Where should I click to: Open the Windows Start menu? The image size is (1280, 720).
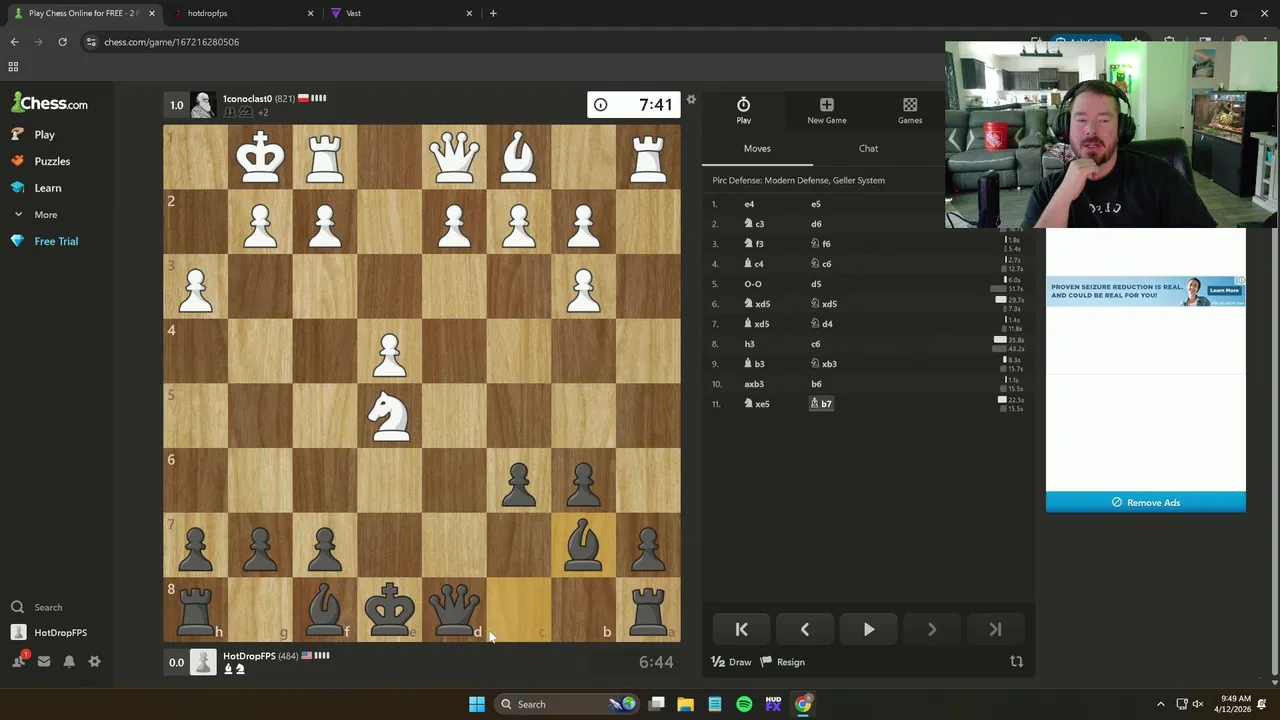click(x=477, y=704)
